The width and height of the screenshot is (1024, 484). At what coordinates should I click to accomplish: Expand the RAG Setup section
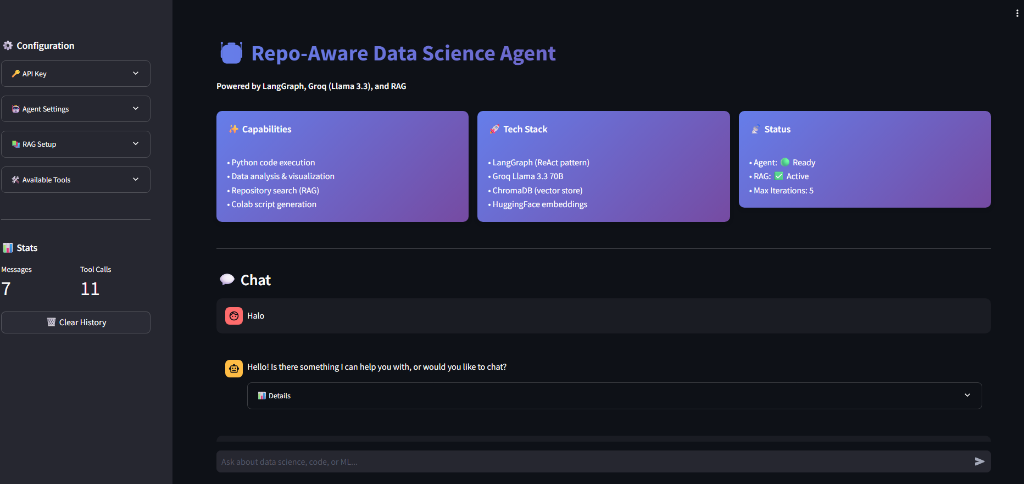coord(76,144)
